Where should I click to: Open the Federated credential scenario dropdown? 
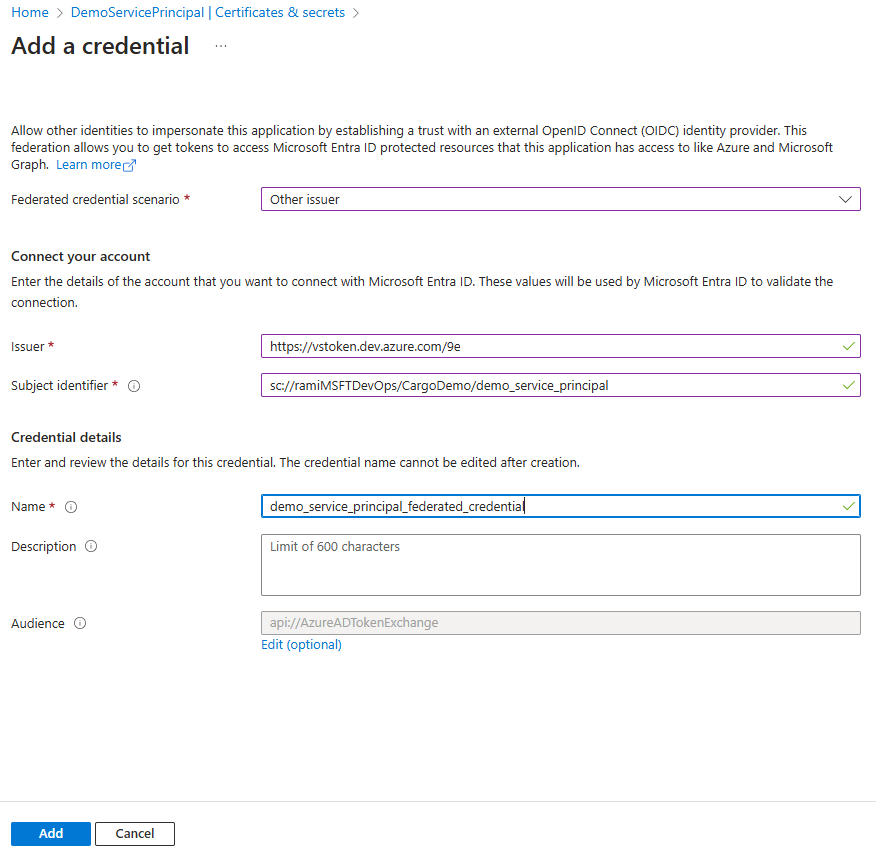[560, 199]
